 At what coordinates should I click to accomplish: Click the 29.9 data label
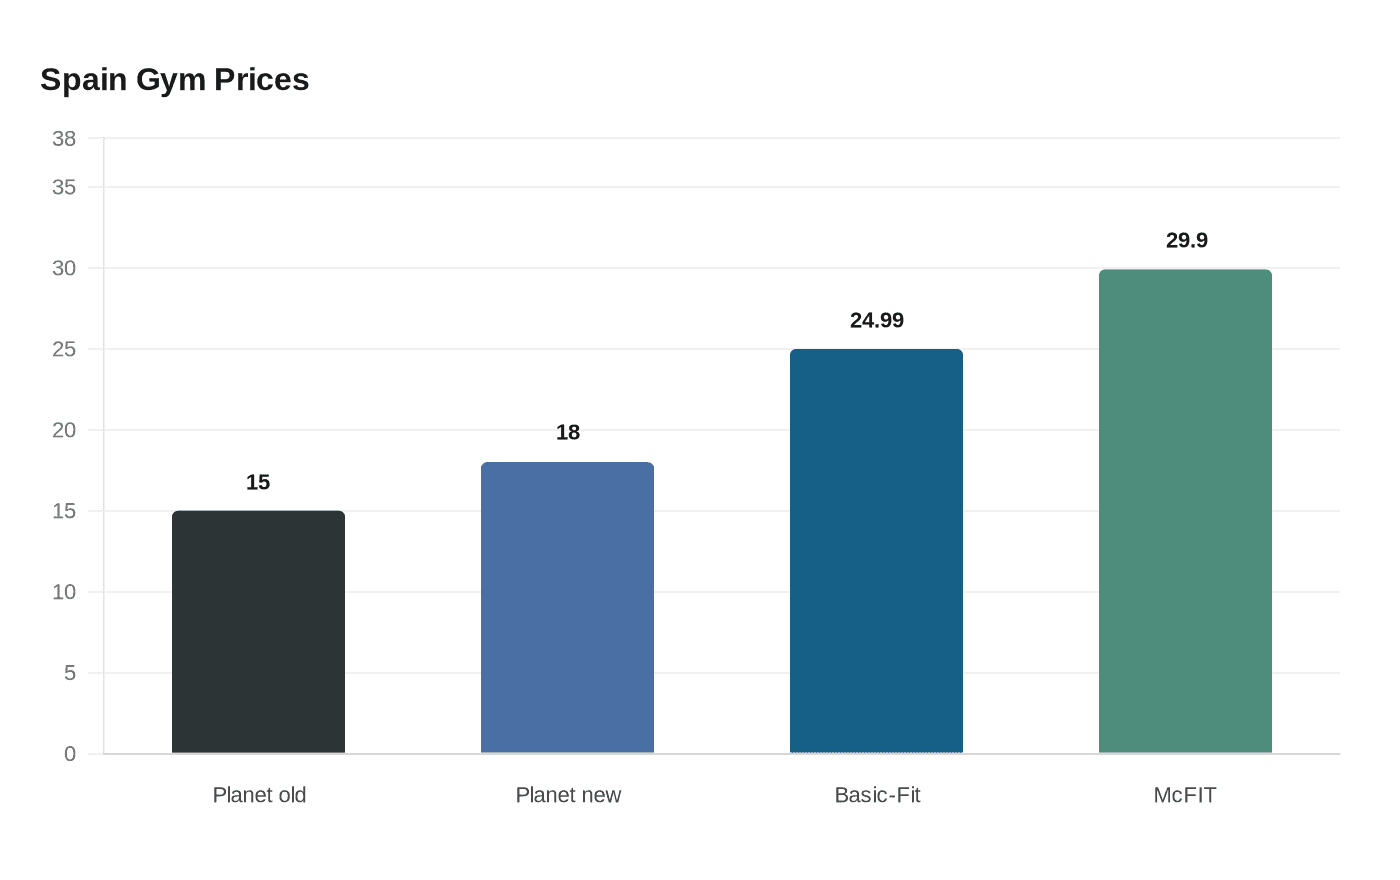click(x=1187, y=240)
